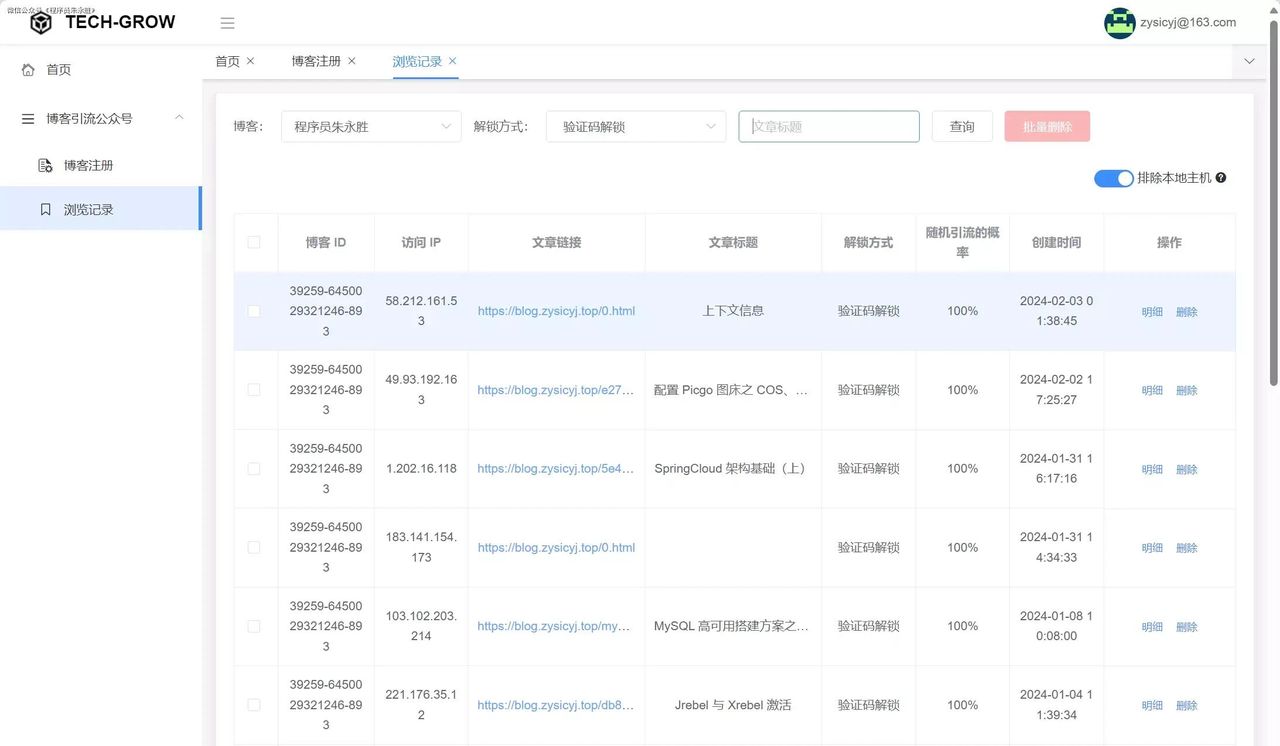Toggle the sidebar collapse hamburger icon
The image size is (1280, 746).
pyautogui.click(x=228, y=23)
